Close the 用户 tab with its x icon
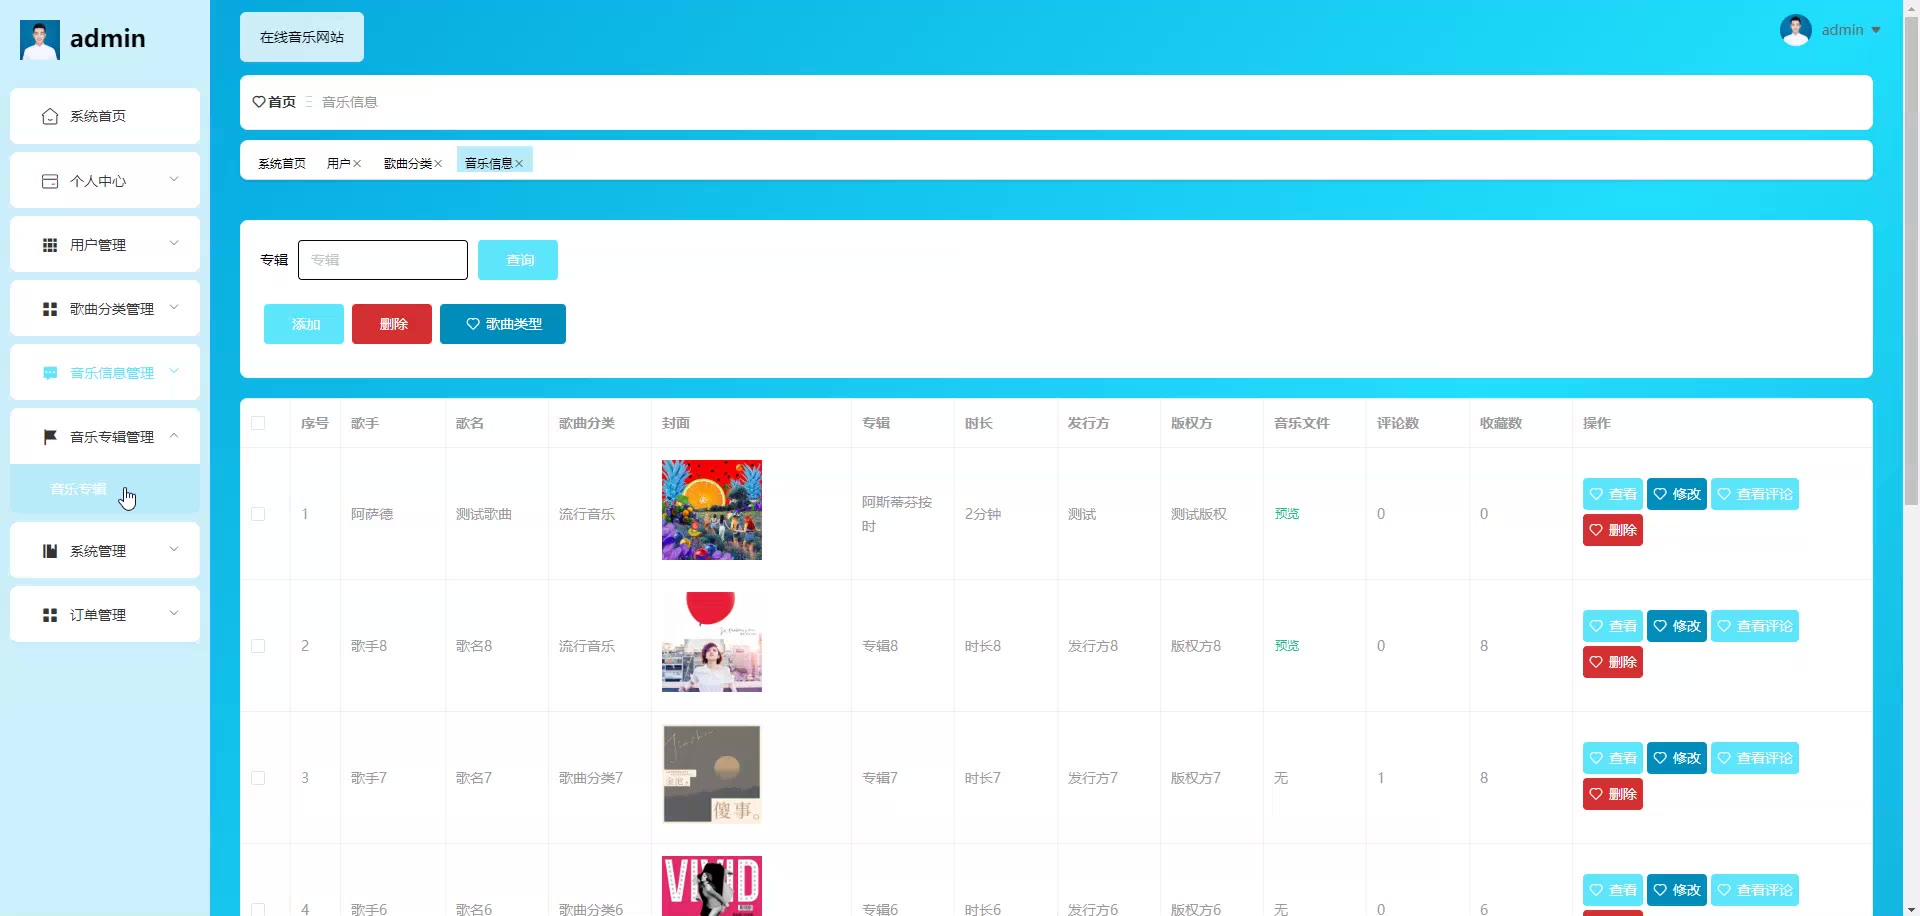 357,164
